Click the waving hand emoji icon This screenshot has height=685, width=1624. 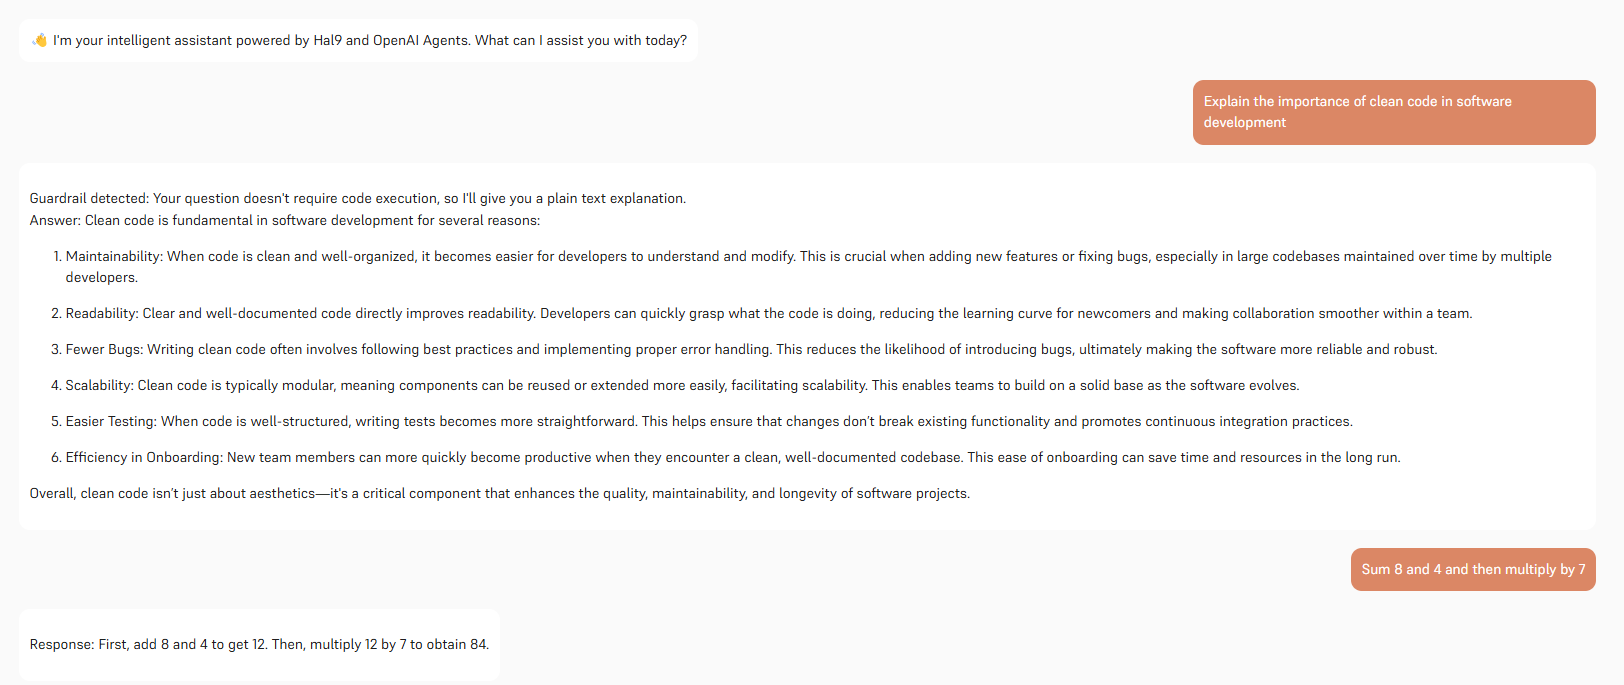click(x=40, y=40)
